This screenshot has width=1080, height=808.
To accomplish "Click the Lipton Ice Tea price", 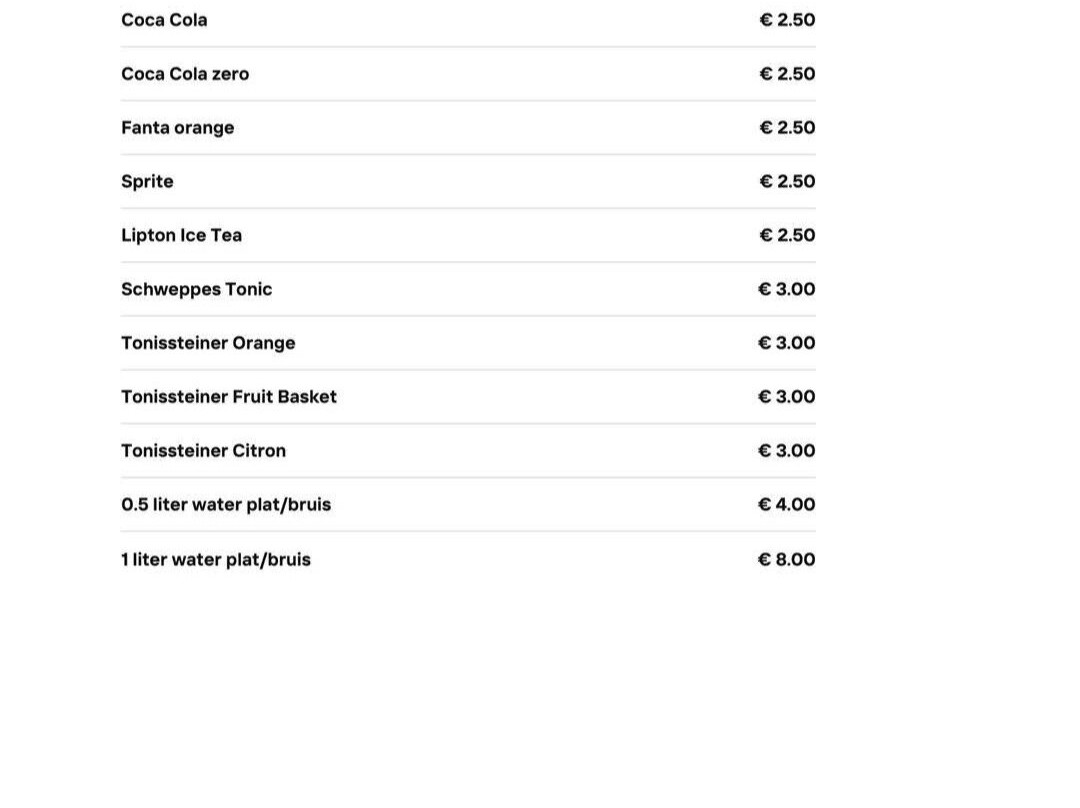I will tap(787, 236).
